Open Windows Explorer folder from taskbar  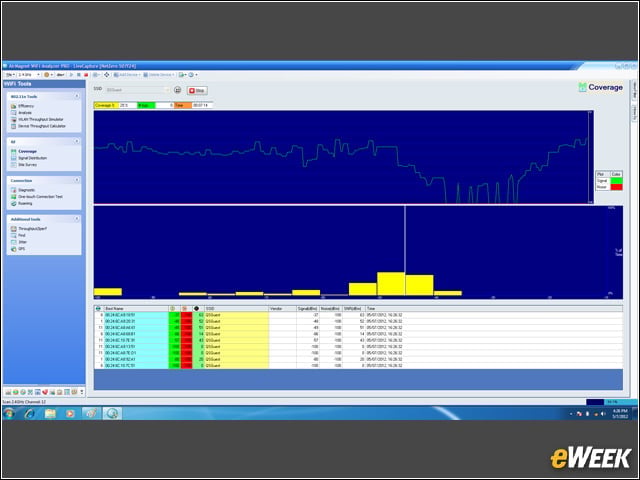50,413
